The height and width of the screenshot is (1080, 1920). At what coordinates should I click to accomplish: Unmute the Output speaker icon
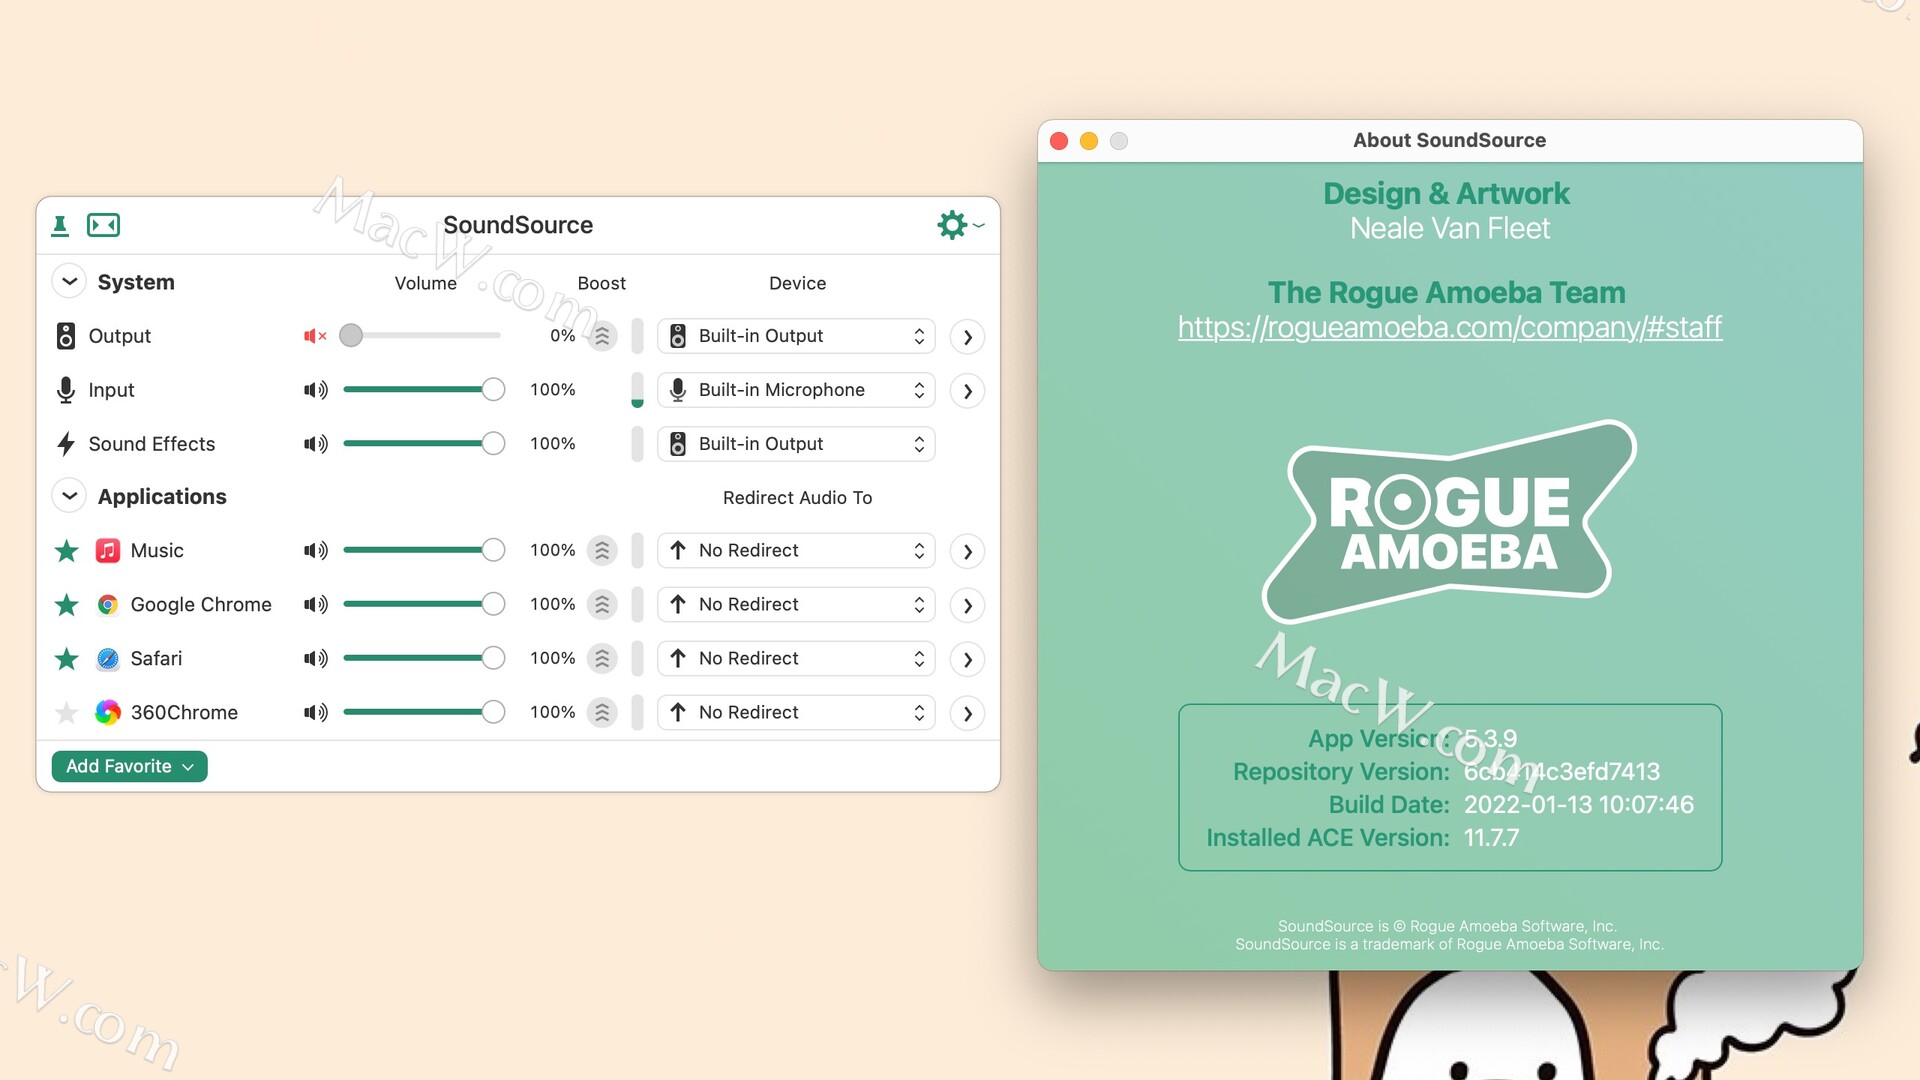tap(315, 336)
